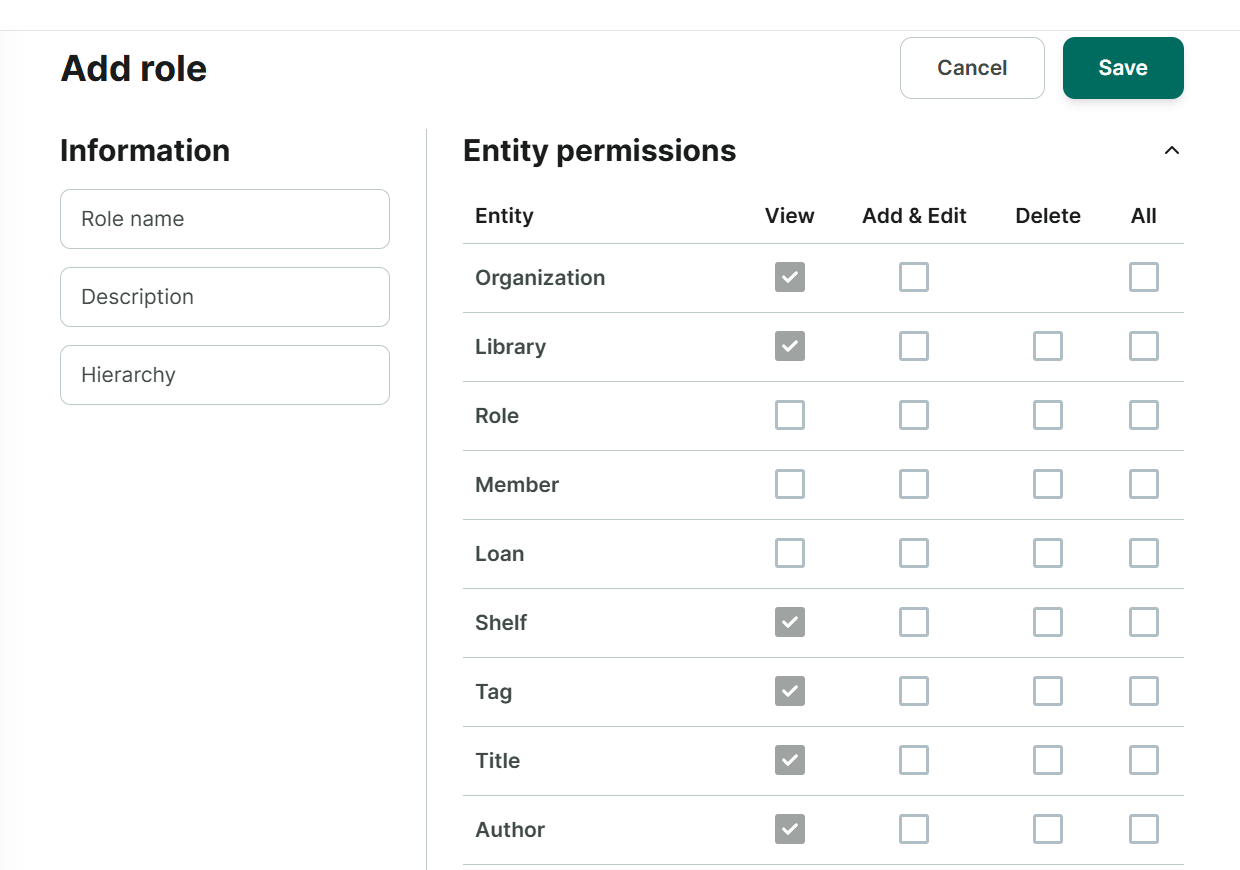Open the Hierarchy field
1240x870 pixels.
point(225,375)
